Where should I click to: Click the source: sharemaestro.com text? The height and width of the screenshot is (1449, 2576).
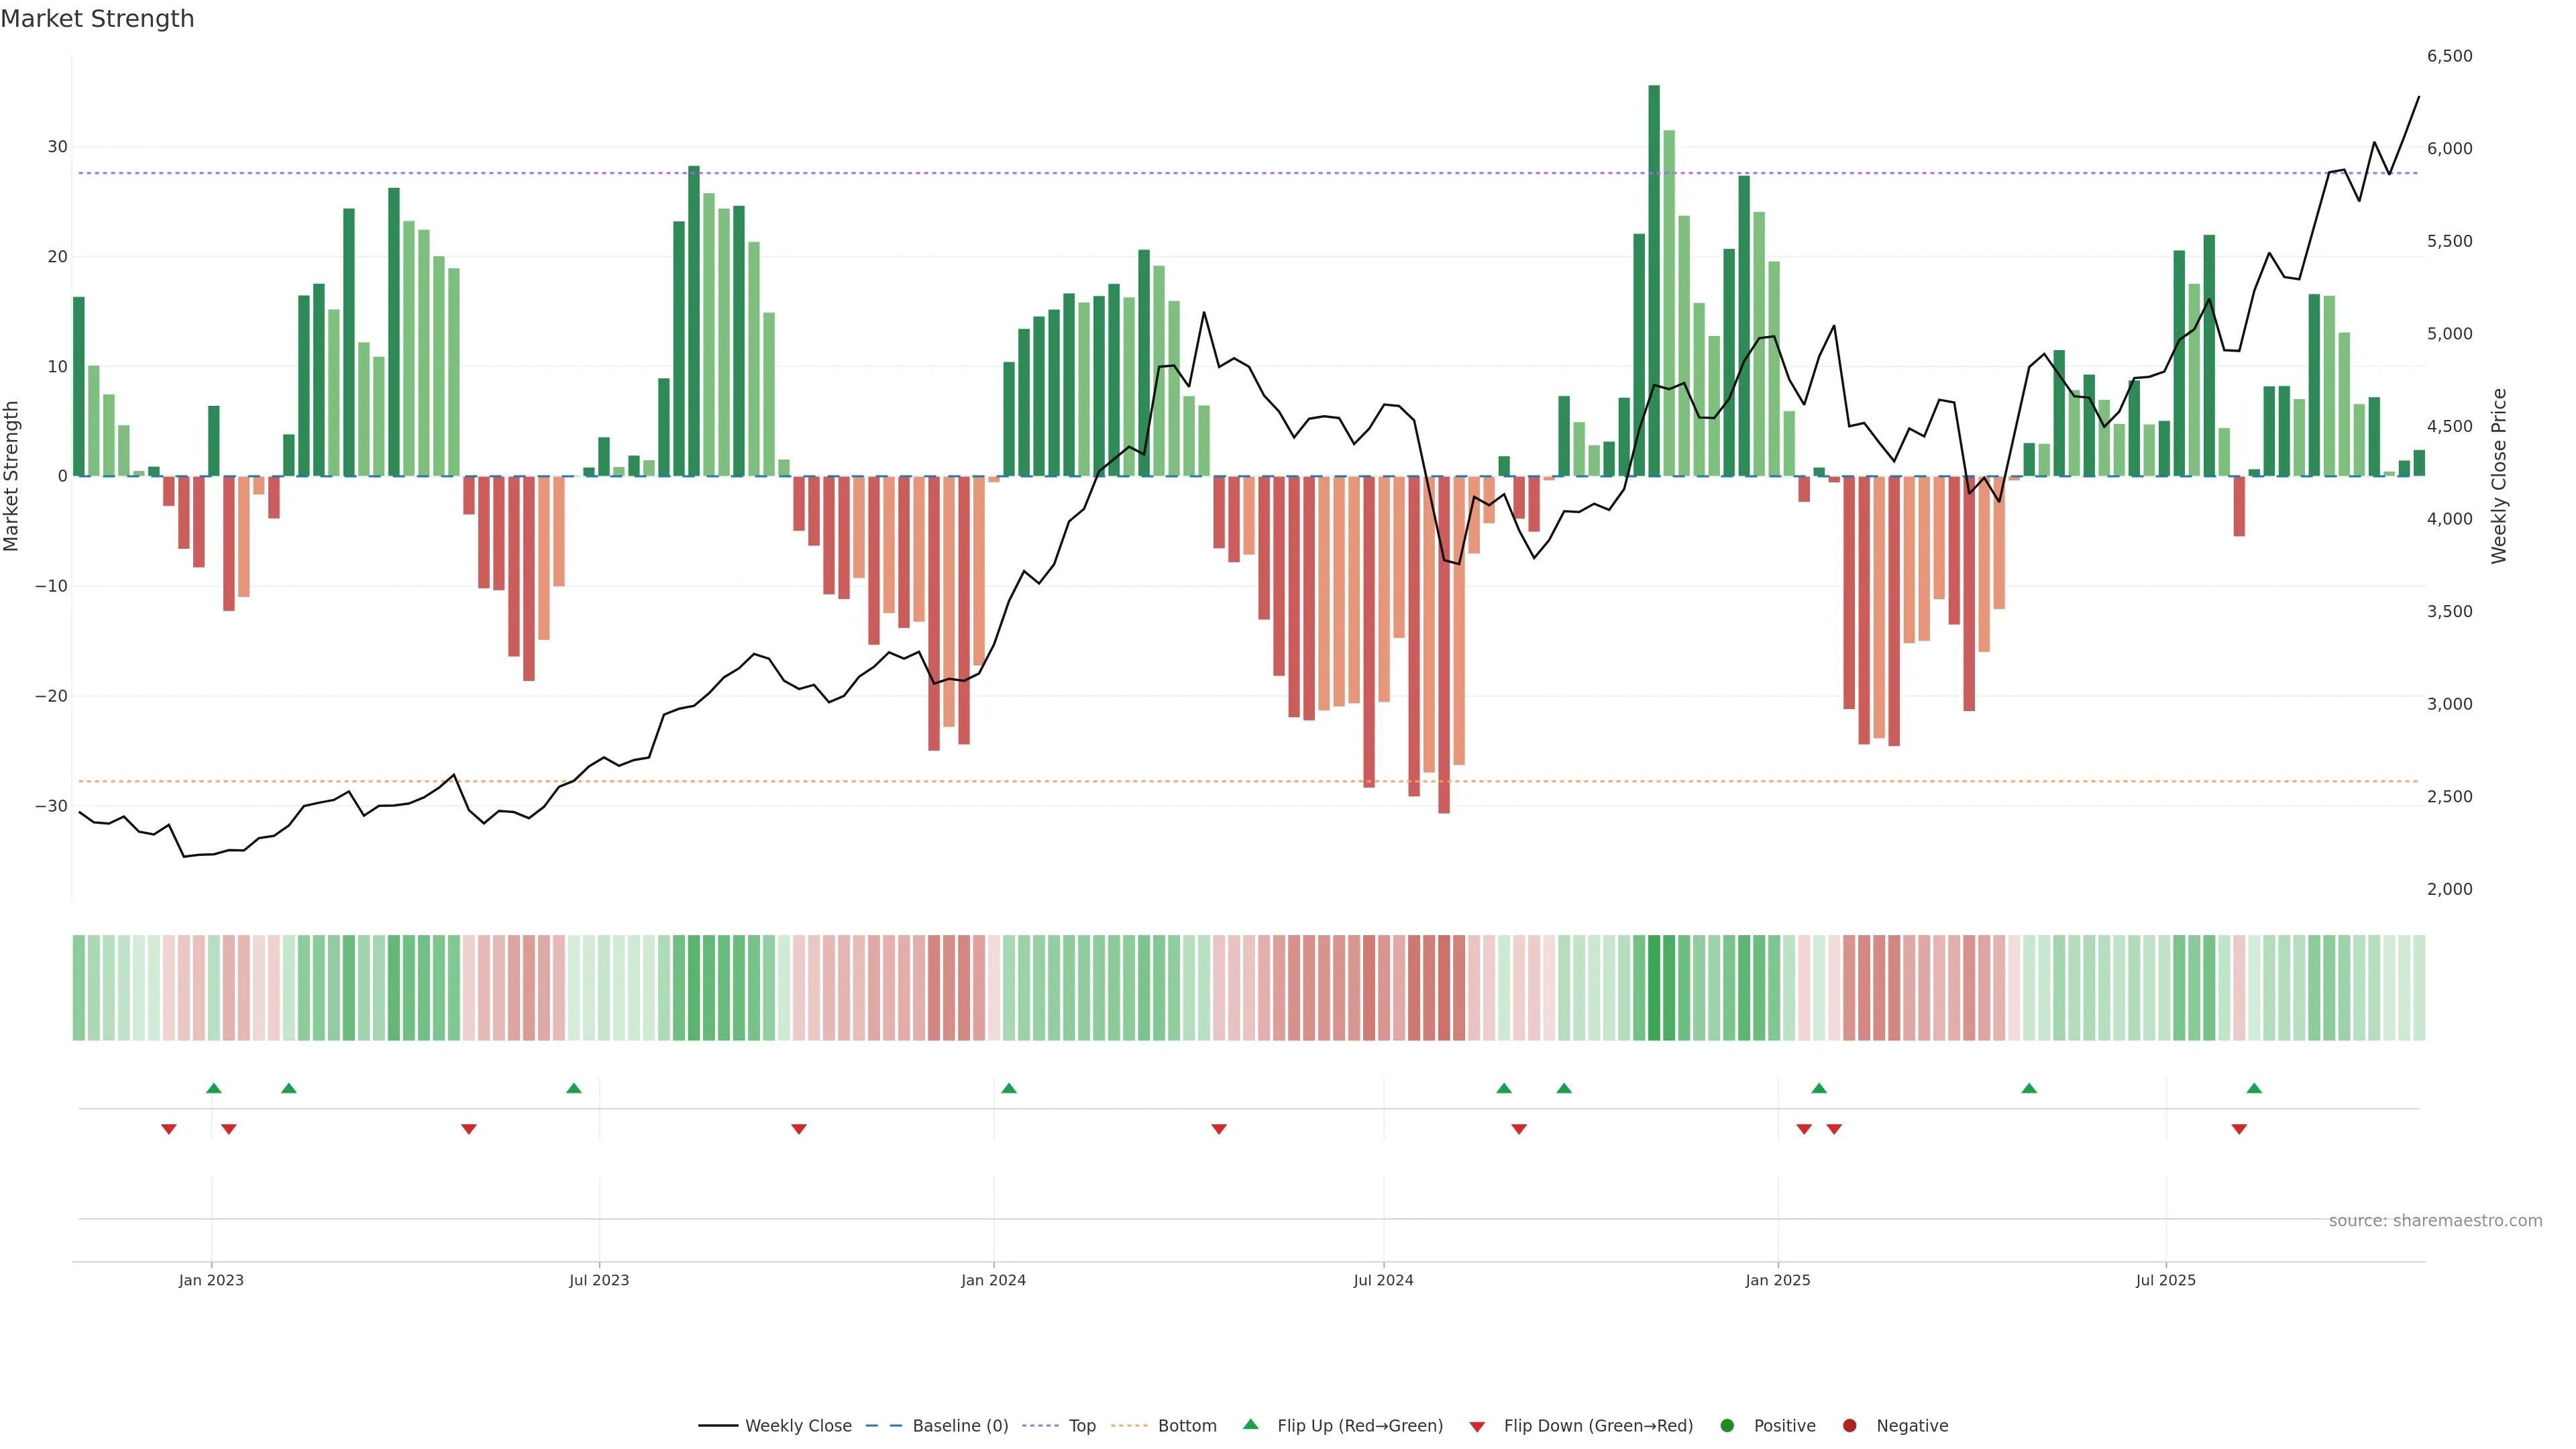pyautogui.click(x=2435, y=1221)
